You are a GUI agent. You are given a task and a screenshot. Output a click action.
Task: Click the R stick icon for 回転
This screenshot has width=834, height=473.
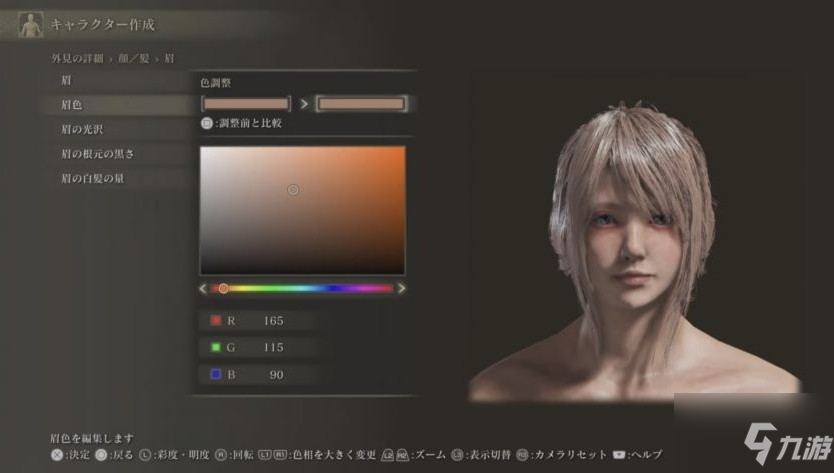point(221,455)
